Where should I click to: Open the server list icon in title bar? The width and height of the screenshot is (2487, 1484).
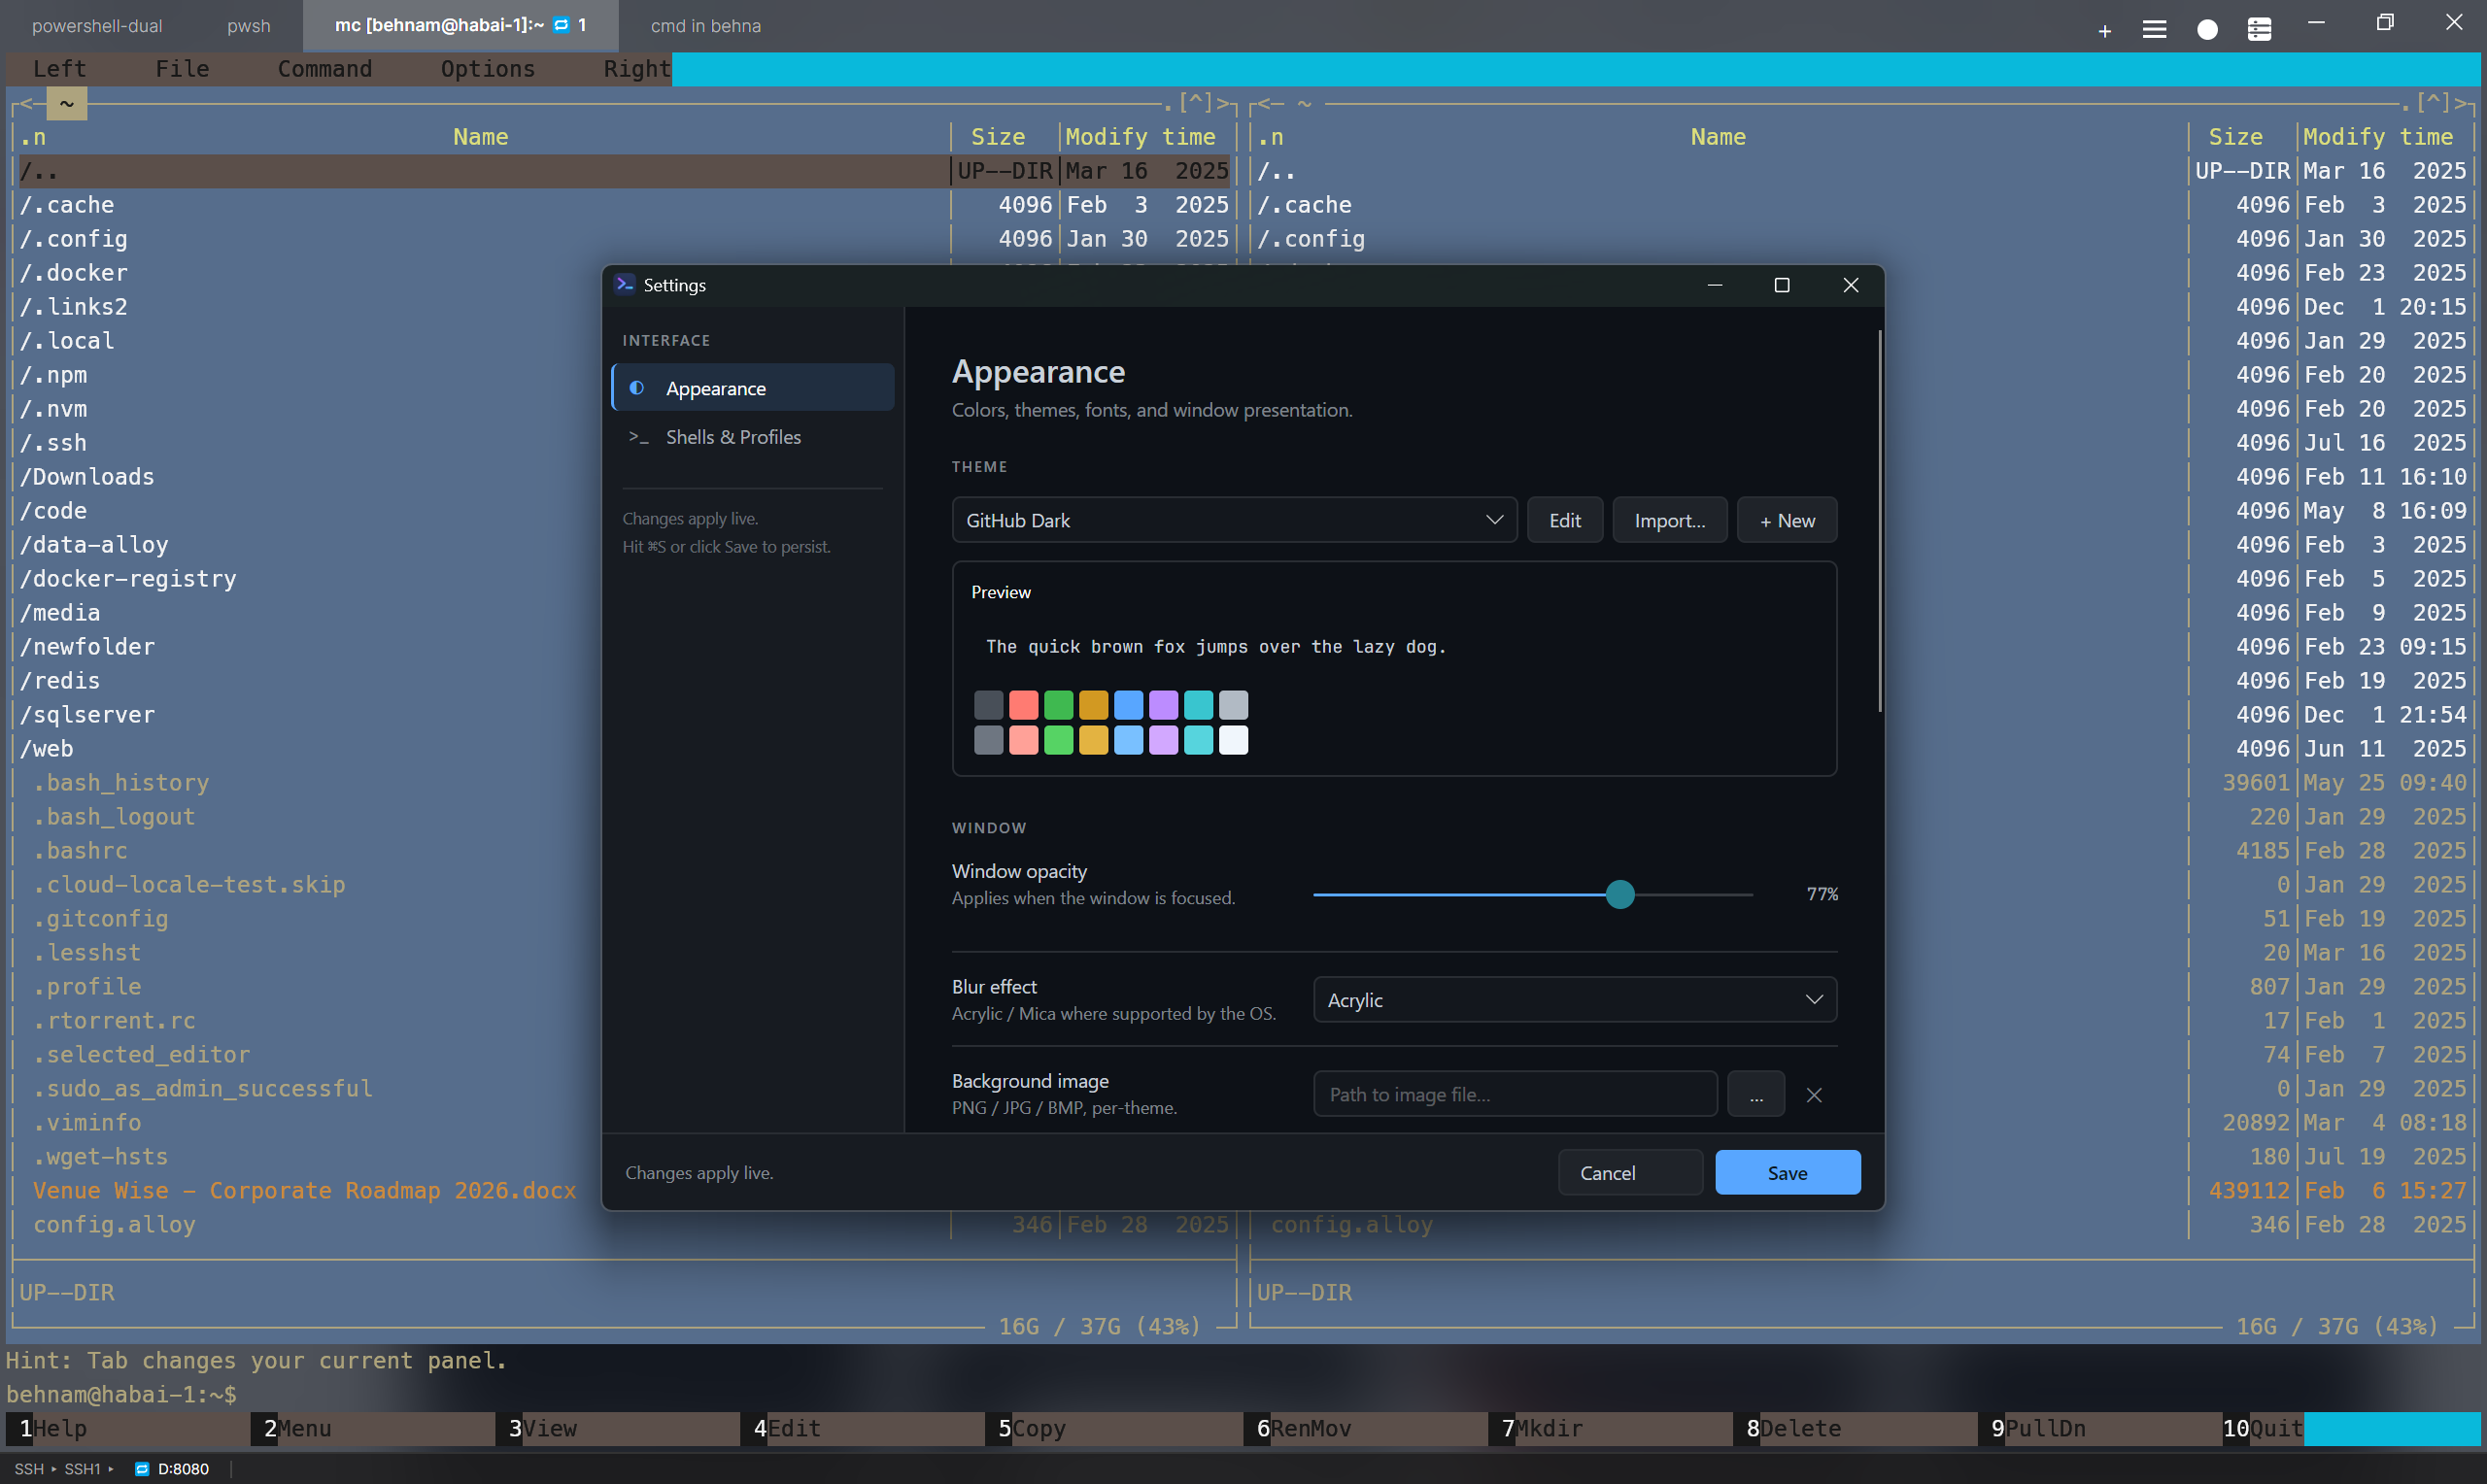[2259, 30]
